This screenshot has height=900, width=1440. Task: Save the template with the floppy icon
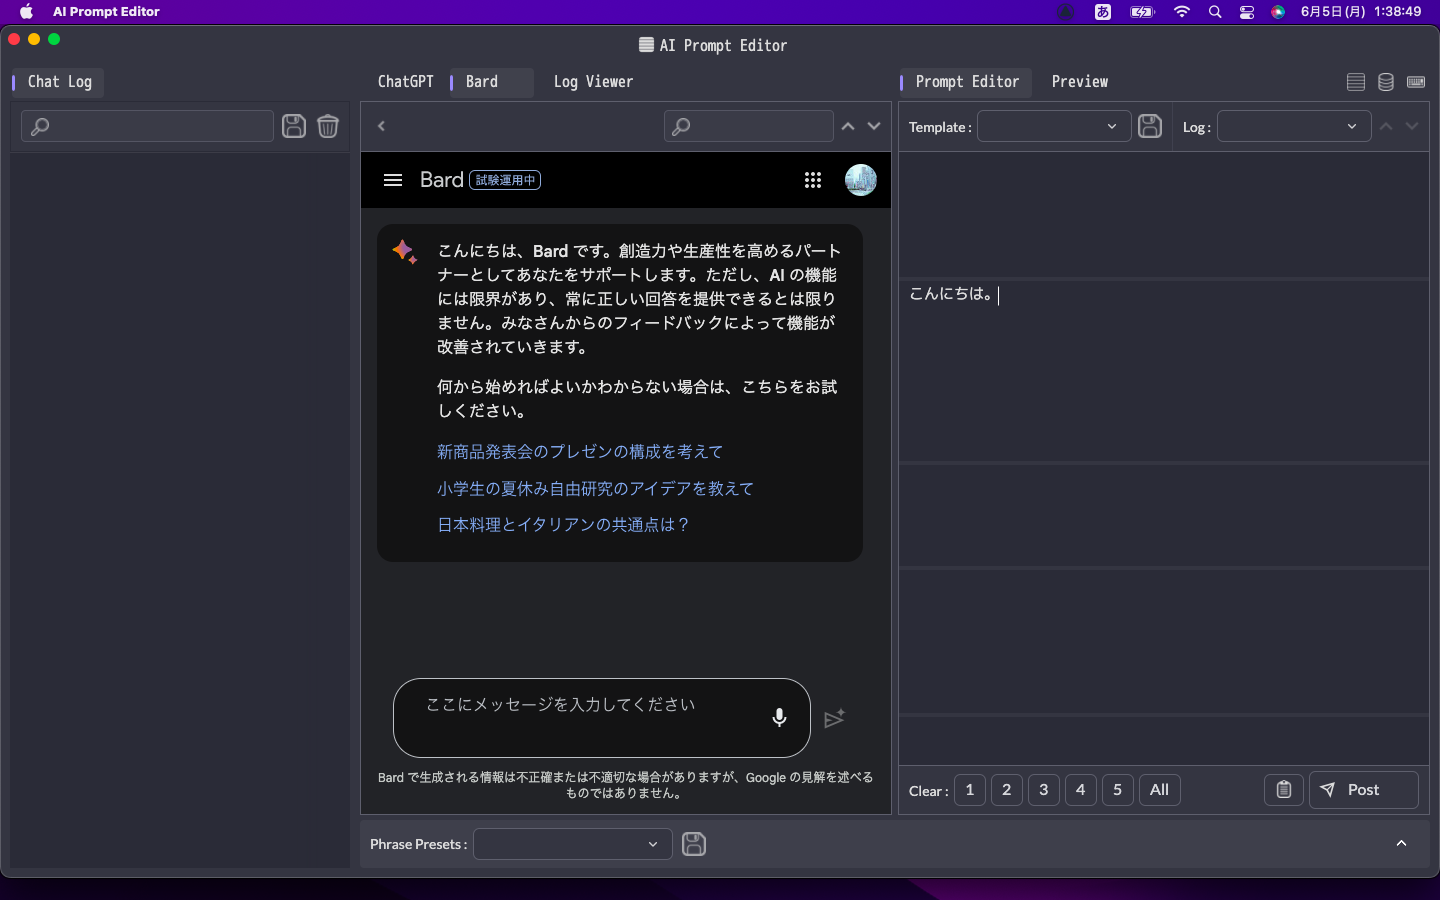[1150, 126]
